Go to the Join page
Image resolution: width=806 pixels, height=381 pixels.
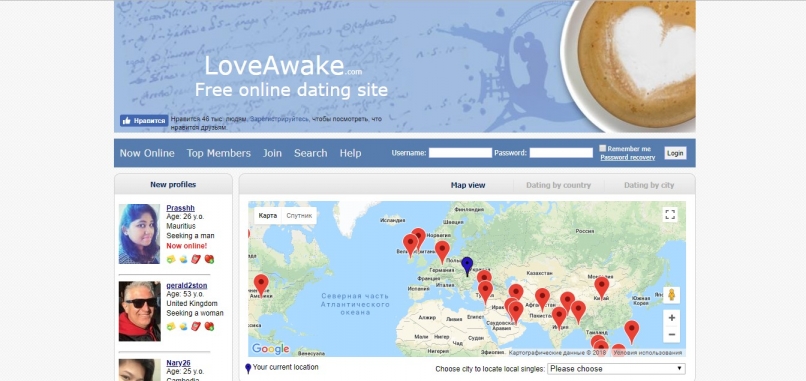[x=272, y=153]
